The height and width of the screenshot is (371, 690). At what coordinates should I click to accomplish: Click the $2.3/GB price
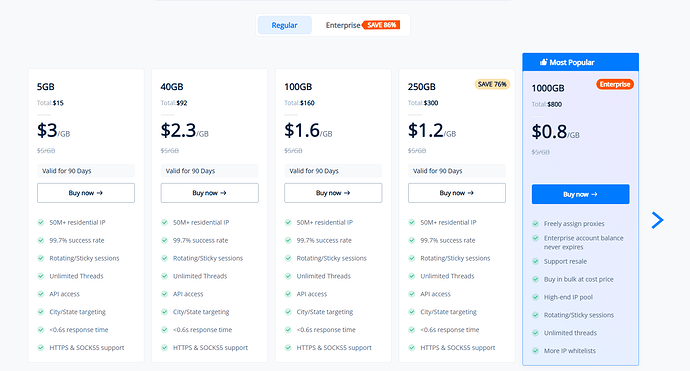pyautogui.click(x=184, y=131)
